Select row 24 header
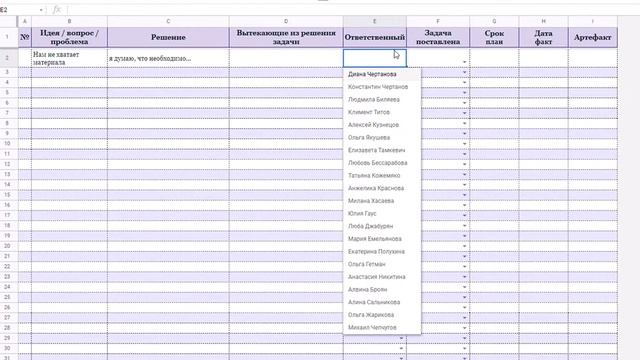 coord(7,287)
